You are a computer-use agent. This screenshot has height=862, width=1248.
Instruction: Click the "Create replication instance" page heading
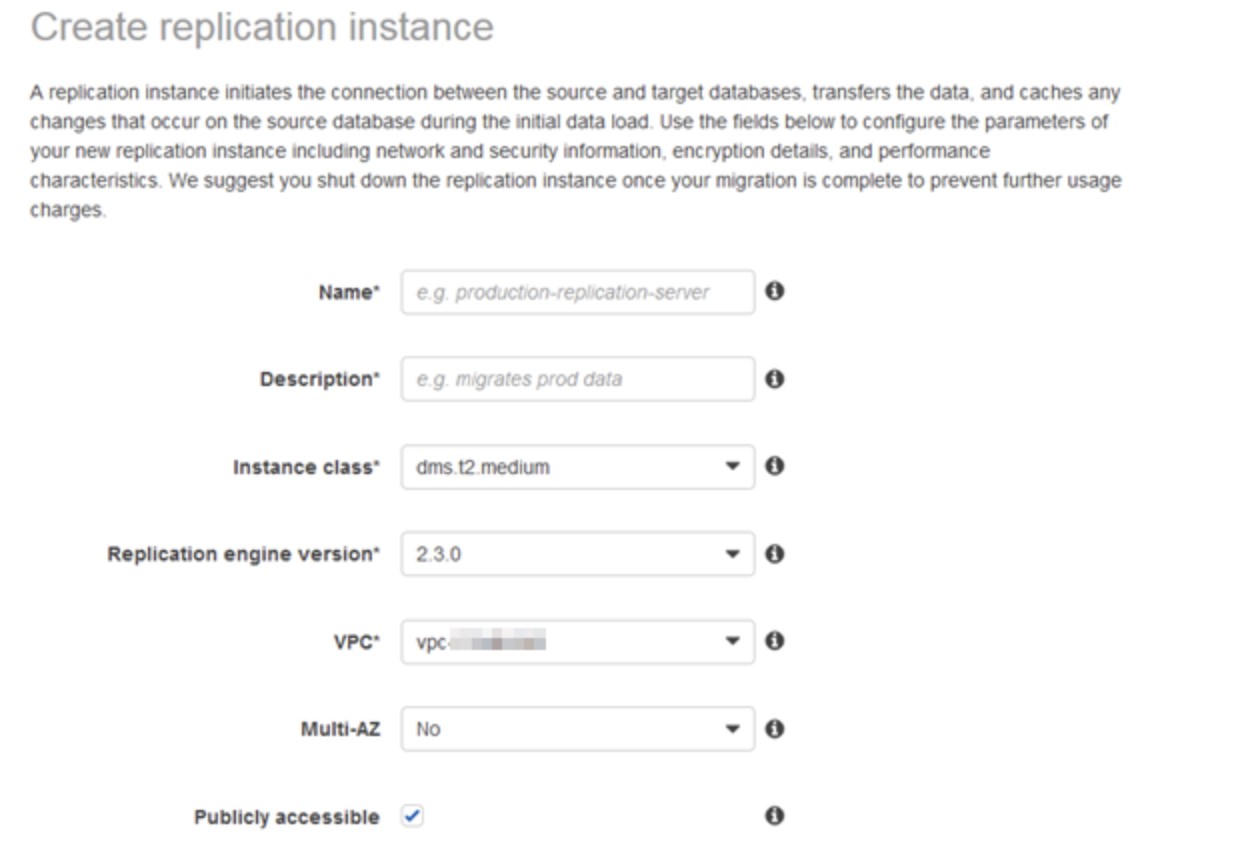click(262, 27)
